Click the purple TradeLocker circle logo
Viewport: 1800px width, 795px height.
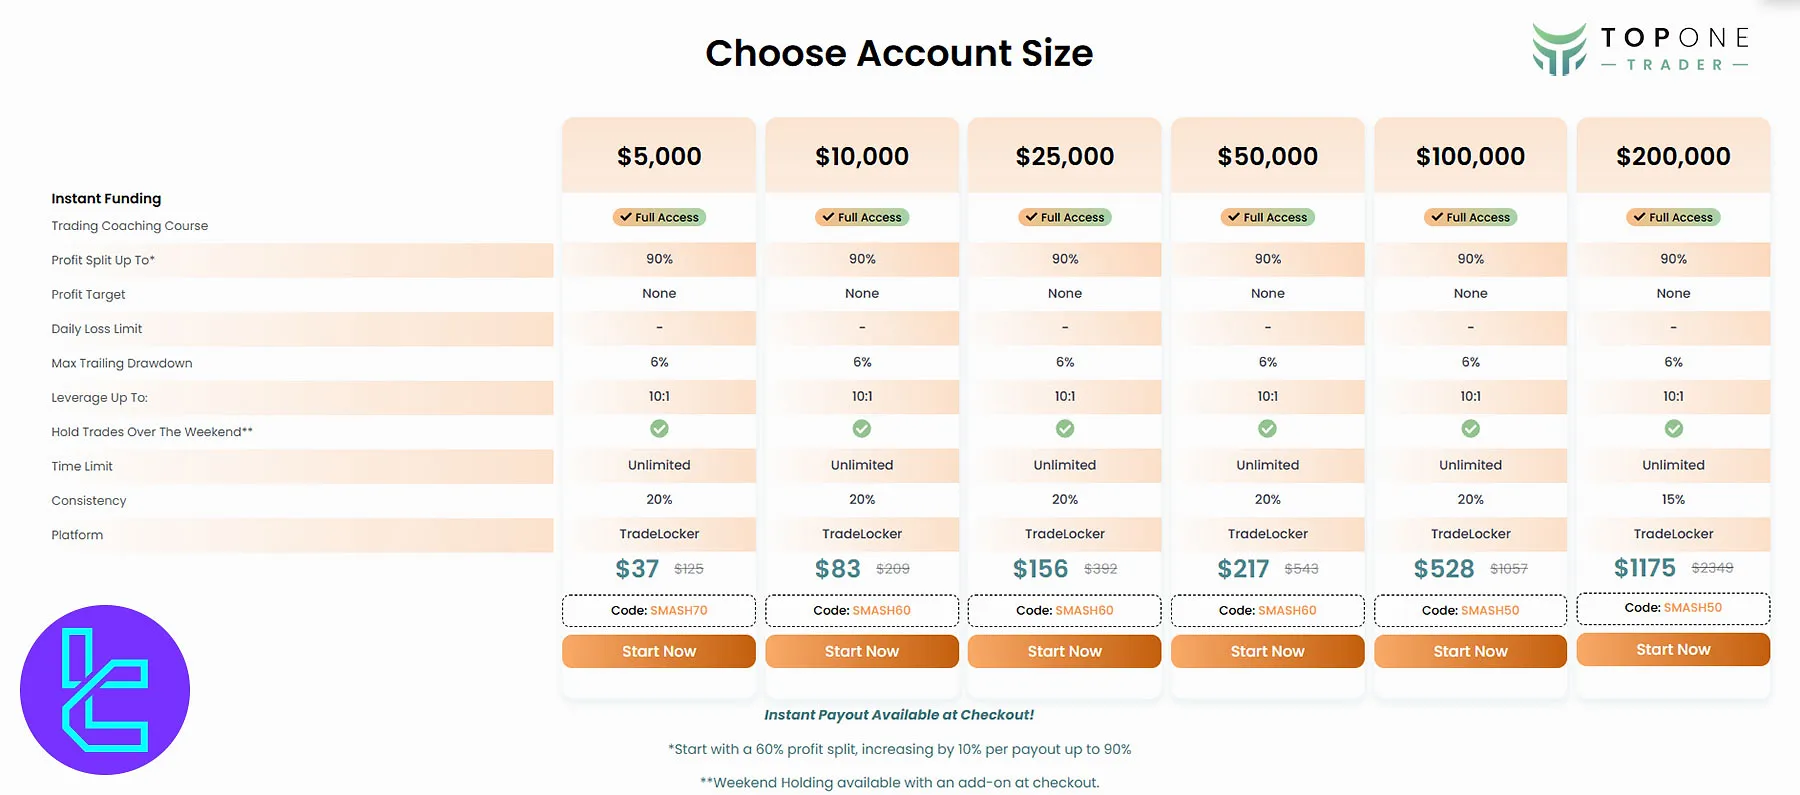point(105,690)
